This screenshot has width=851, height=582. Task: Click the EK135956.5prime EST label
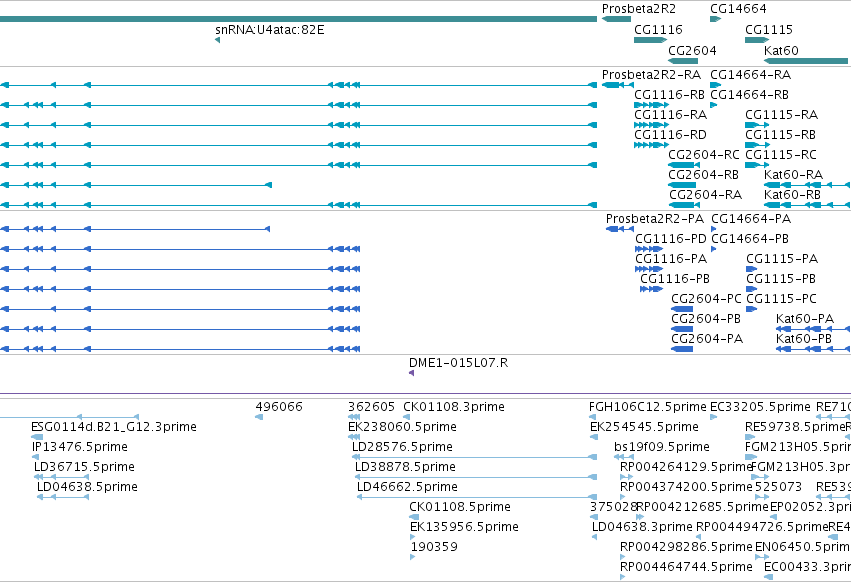(464, 528)
